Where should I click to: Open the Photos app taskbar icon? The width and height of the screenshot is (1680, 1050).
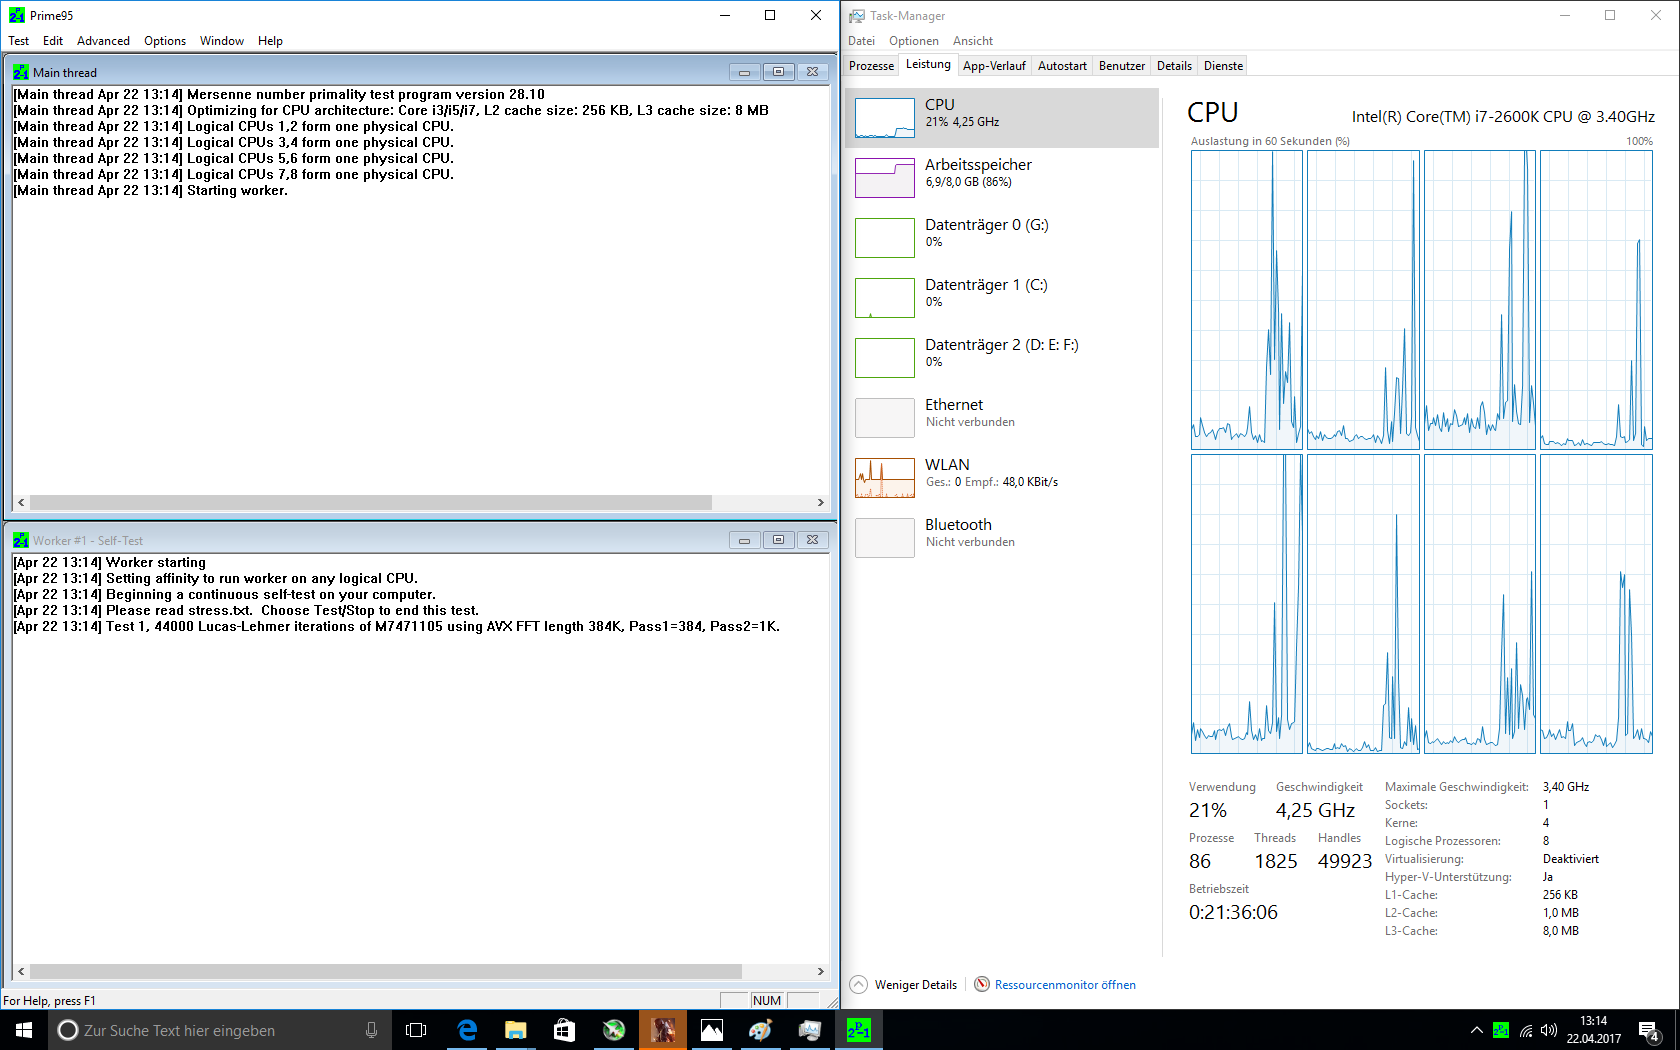tap(711, 1030)
